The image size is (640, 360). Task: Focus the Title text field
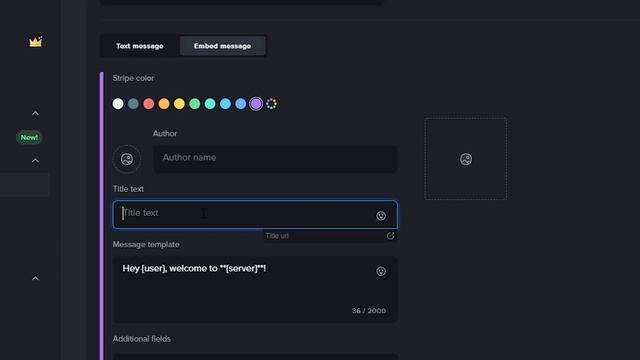click(255, 214)
